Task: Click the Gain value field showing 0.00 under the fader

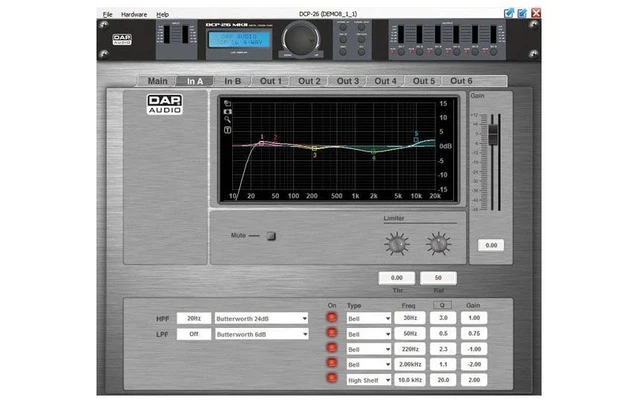Action: 491,245
